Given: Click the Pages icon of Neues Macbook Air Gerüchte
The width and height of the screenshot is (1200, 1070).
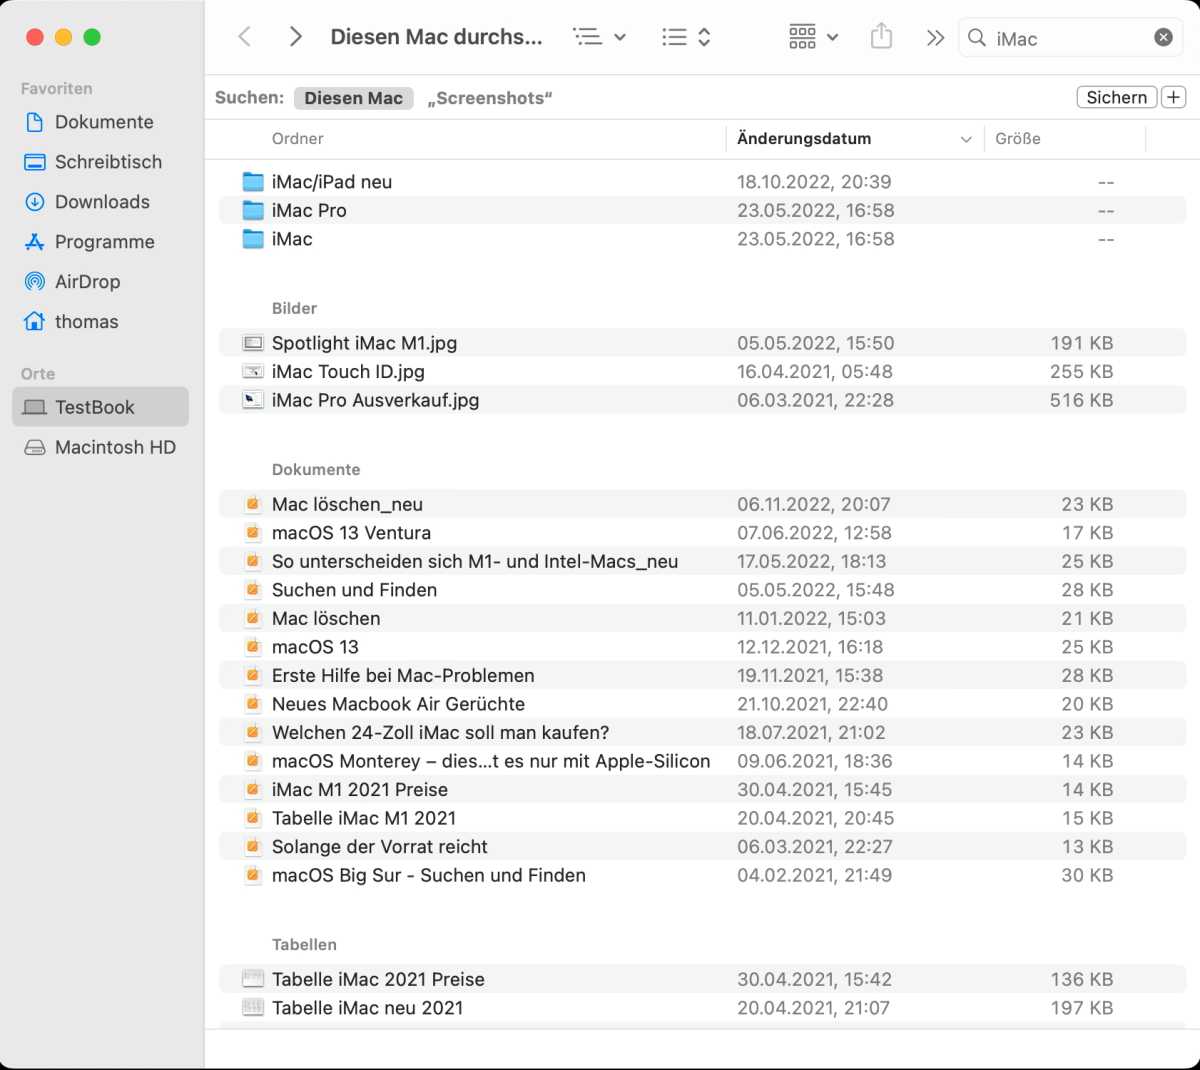Looking at the screenshot, I should (253, 704).
